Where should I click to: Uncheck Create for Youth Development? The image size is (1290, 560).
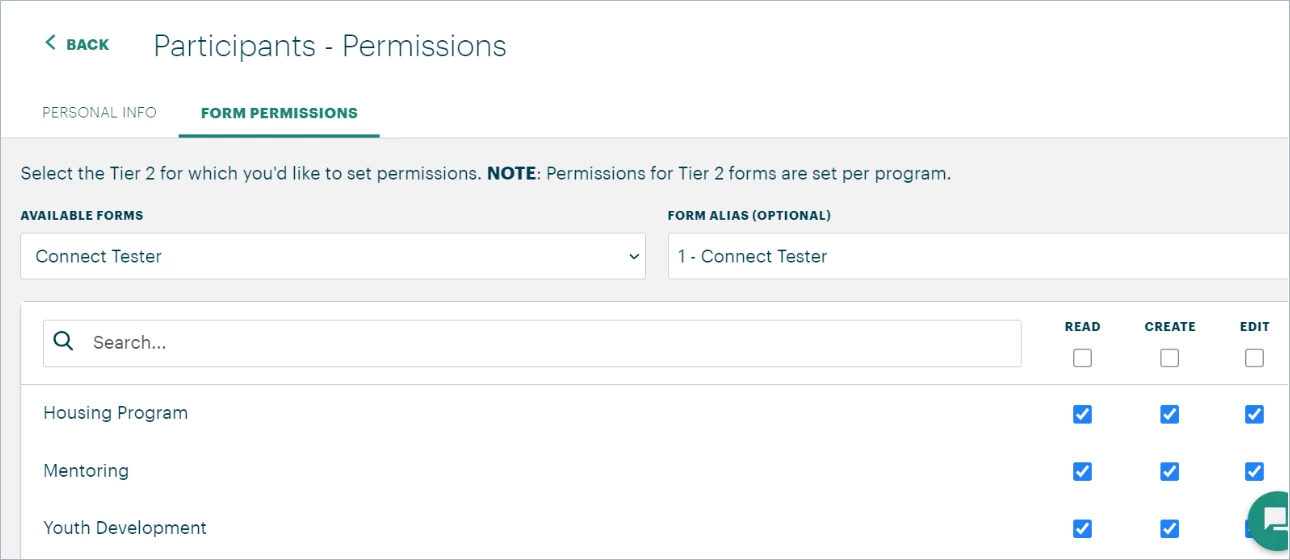1170,528
